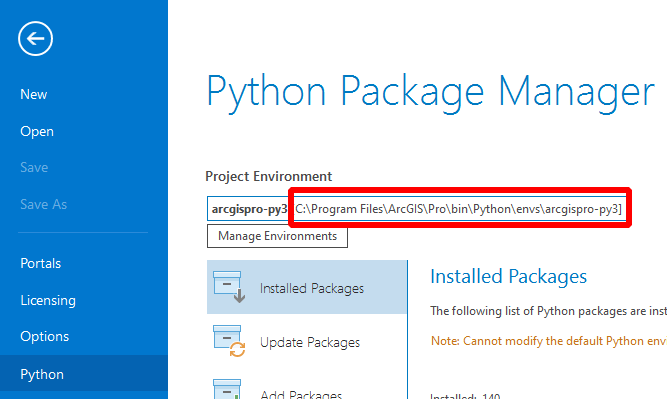Open the Portals page
Screen dimensions: 667x399
point(40,263)
